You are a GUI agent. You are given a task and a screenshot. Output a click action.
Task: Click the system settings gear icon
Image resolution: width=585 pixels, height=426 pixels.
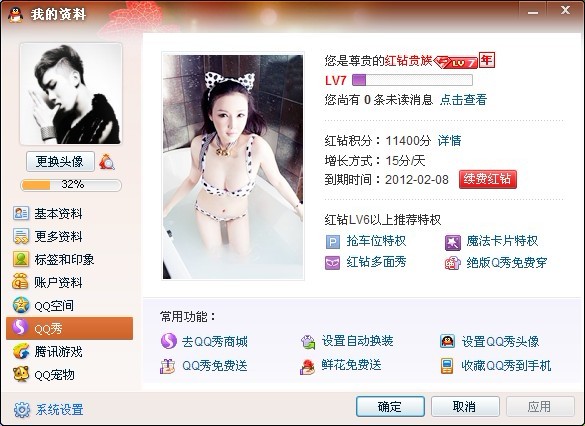[22, 410]
